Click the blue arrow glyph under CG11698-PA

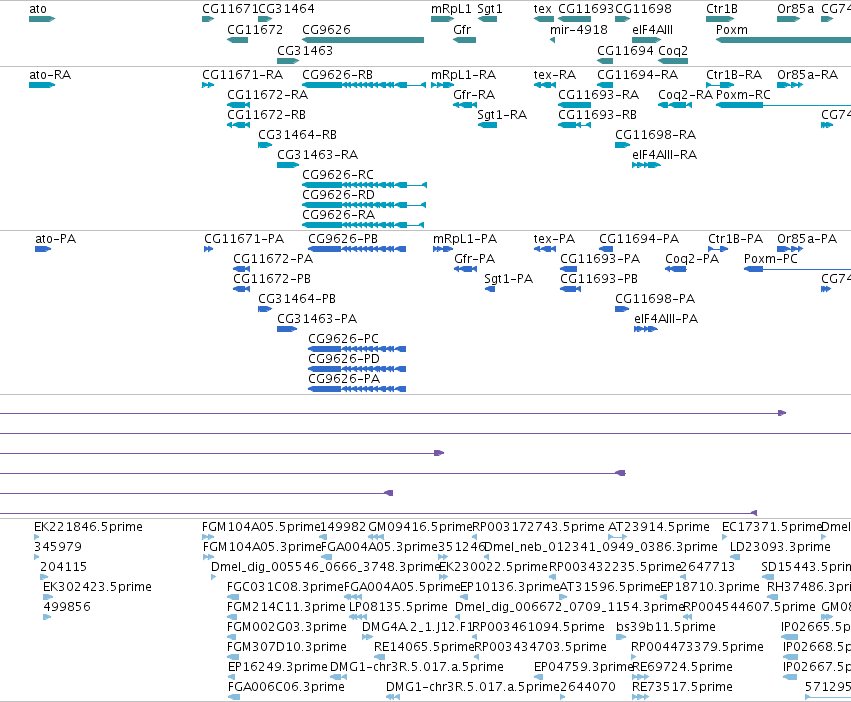(x=622, y=309)
